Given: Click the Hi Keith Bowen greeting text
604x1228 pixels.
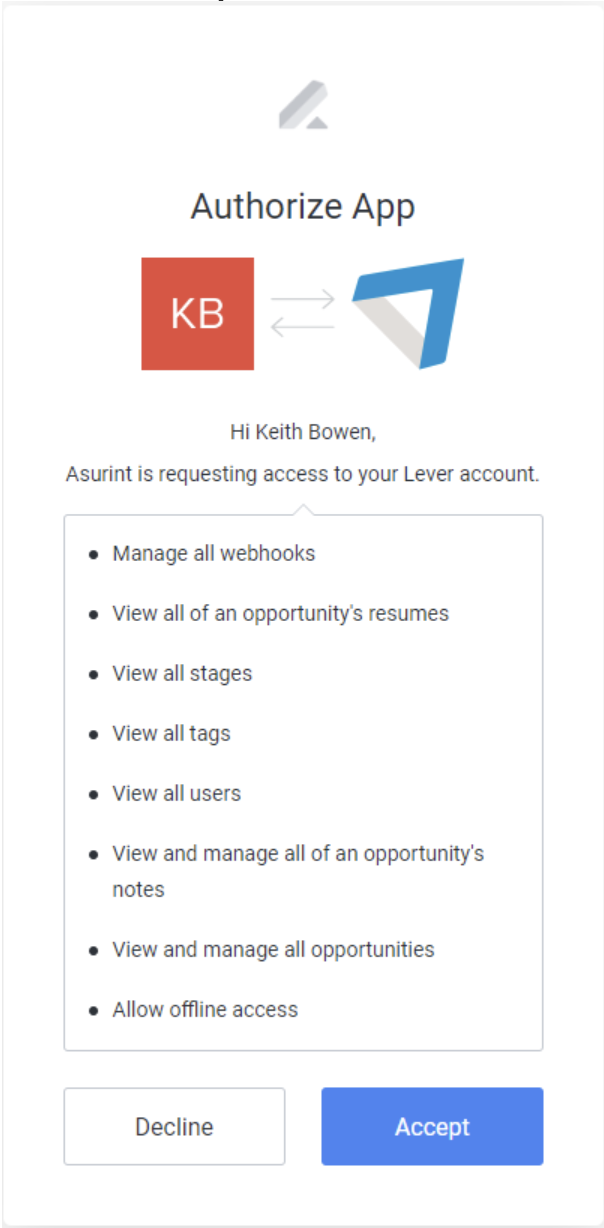Looking at the screenshot, I should click(303, 433).
